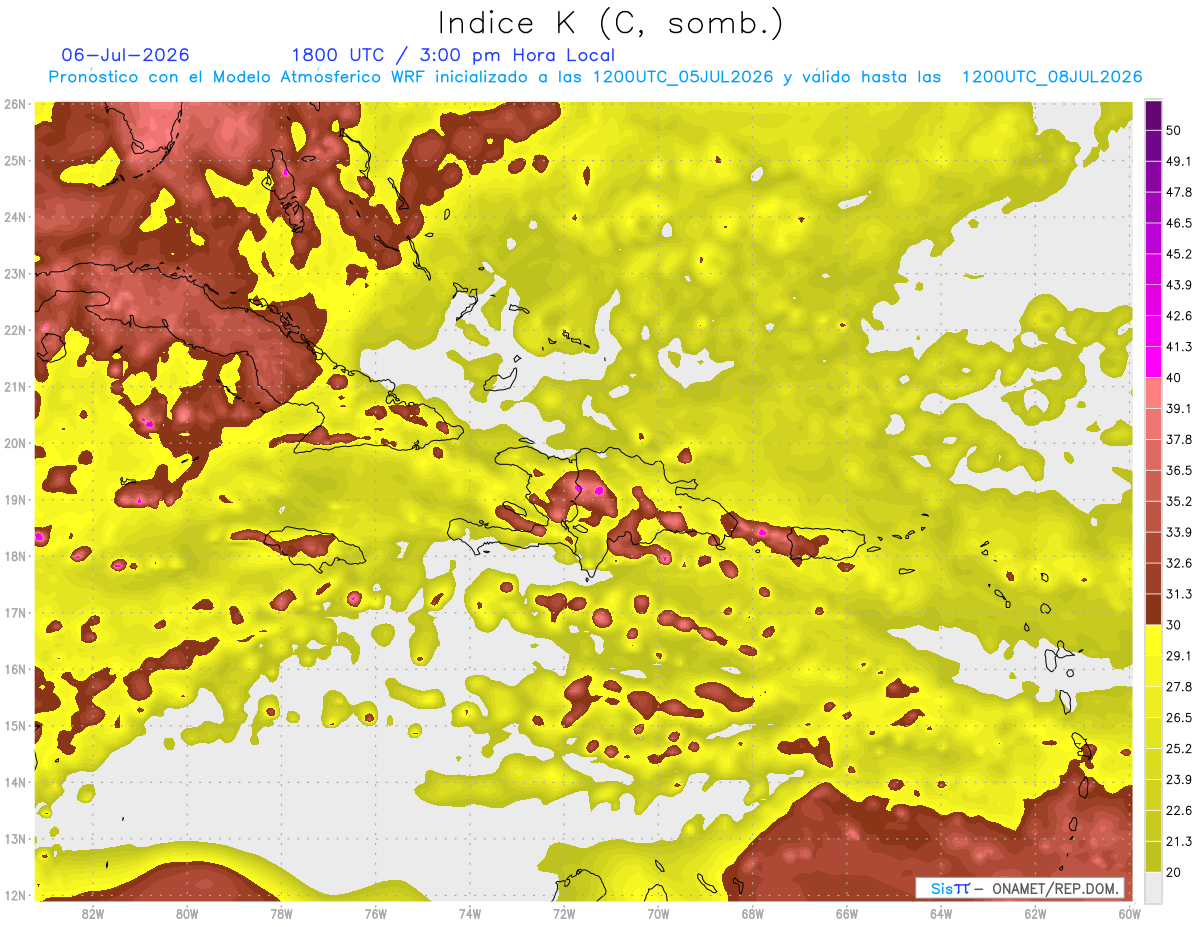Click longitude label "82W"
This screenshot has height=927, width=1200.
pyautogui.click(x=93, y=913)
